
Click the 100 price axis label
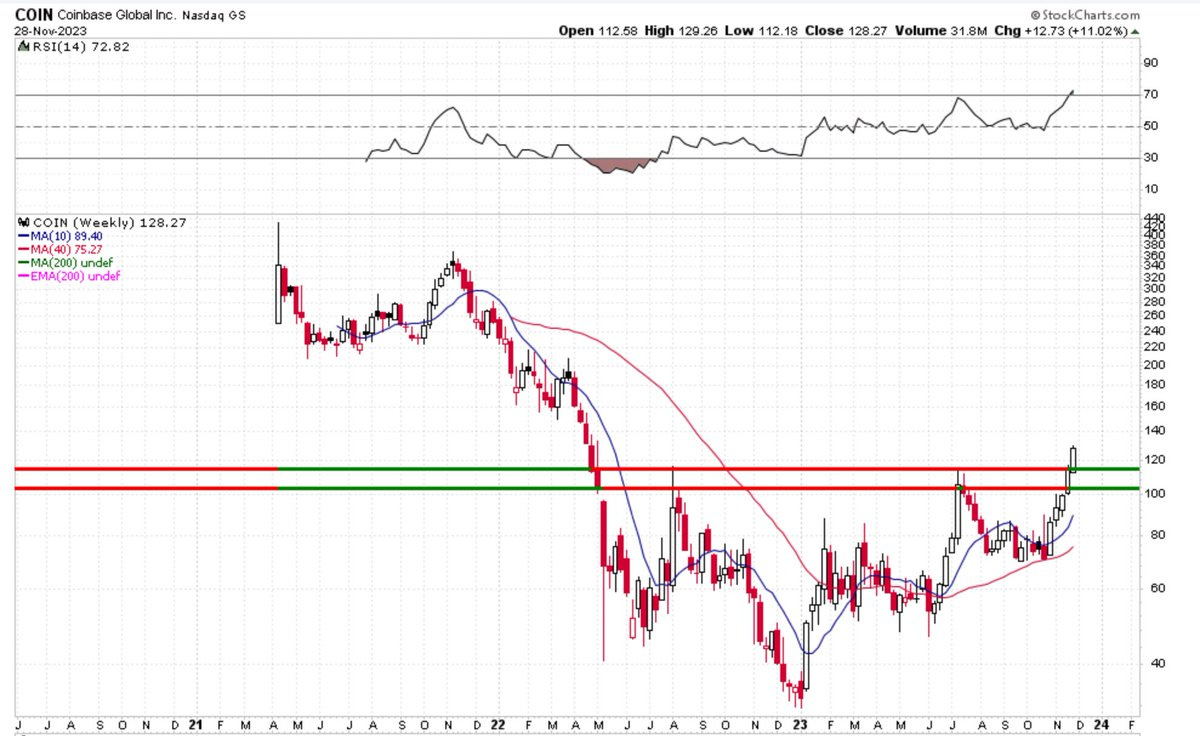pos(1154,494)
